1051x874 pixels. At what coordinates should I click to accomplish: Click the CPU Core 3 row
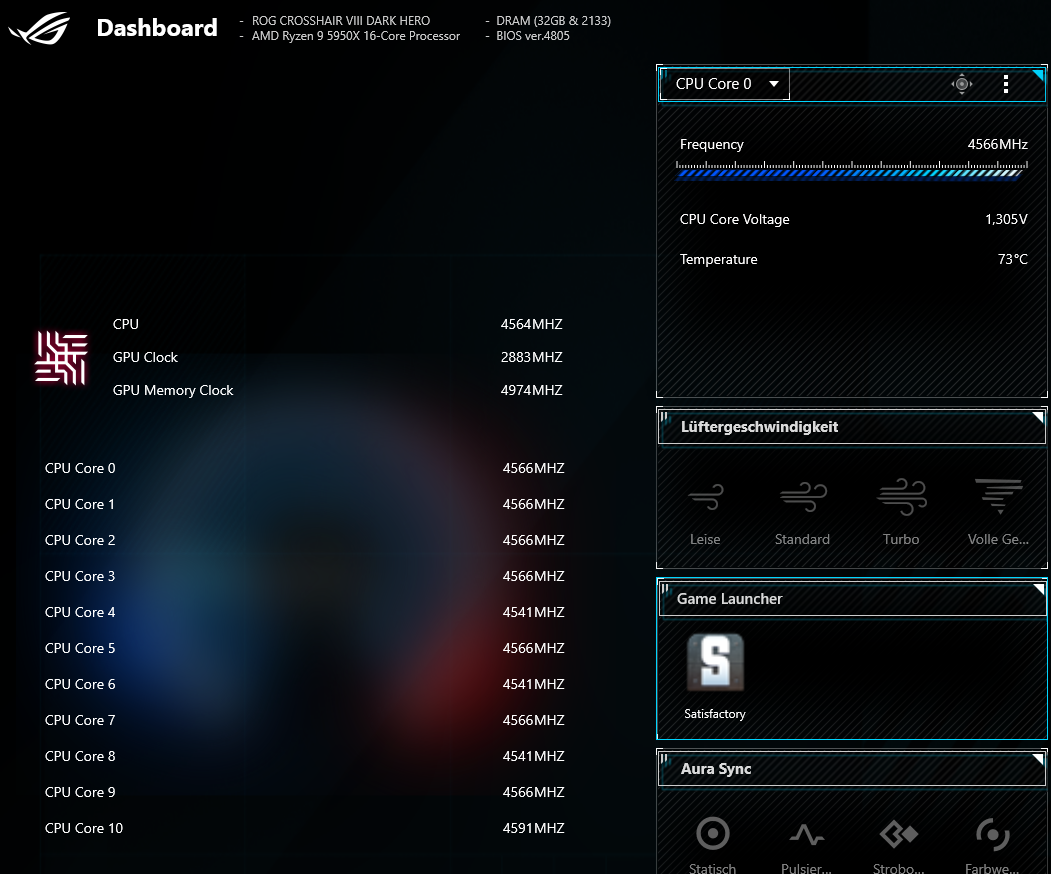[x=304, y=576]
